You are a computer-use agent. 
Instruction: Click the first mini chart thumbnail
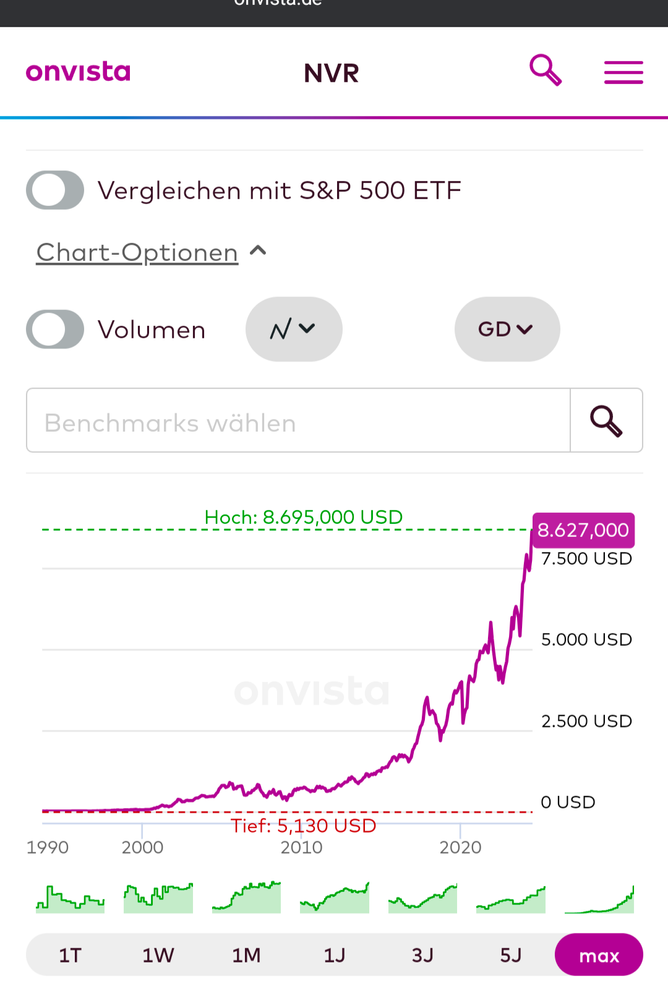[70, 898]
